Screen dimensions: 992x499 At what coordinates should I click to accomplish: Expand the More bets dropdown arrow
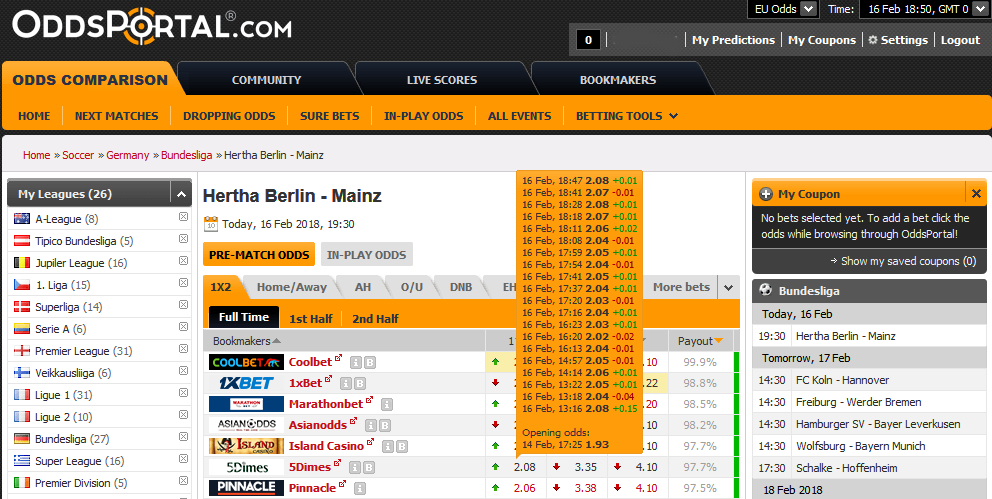tap(729, 287)
